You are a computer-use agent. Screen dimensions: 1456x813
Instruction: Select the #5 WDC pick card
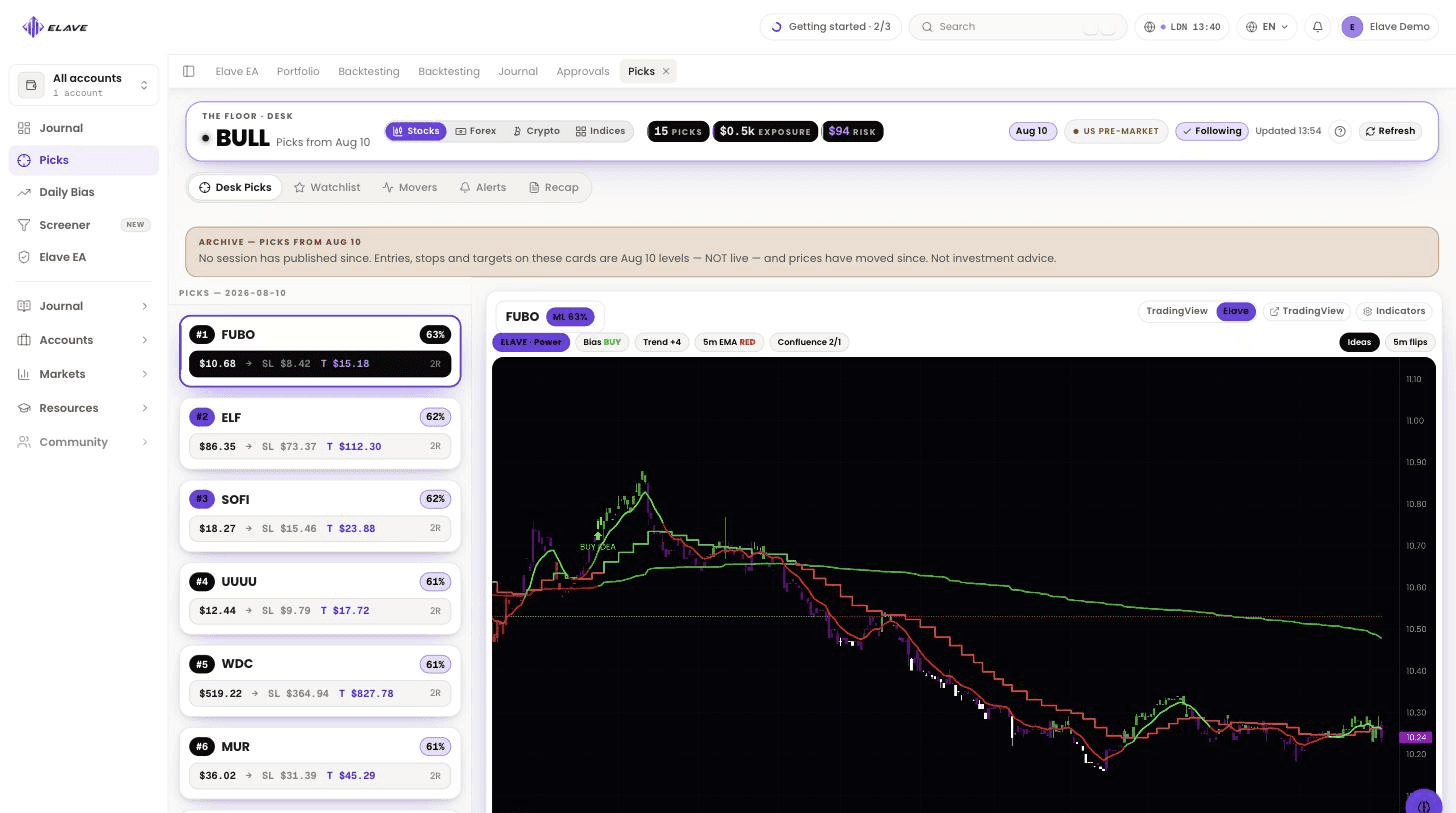320,681
